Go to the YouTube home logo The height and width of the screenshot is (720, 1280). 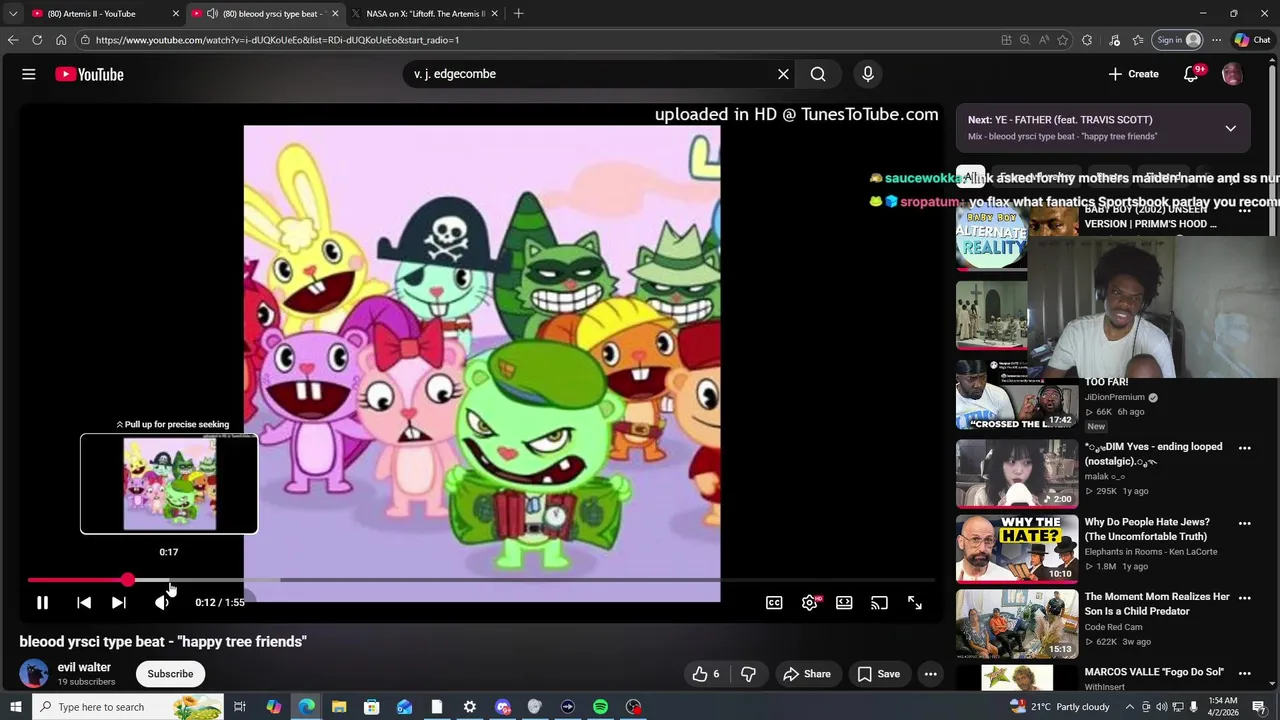point(89,74)
